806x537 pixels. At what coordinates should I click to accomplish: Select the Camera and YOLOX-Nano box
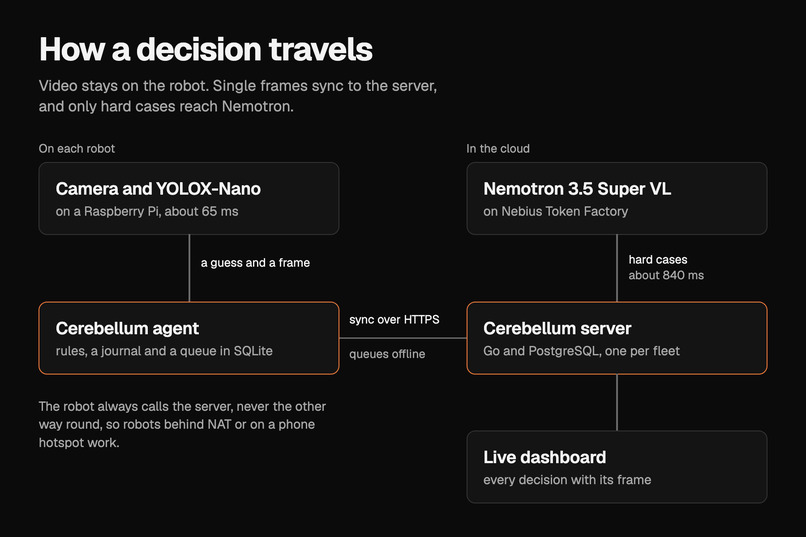(x=189, y=198)
